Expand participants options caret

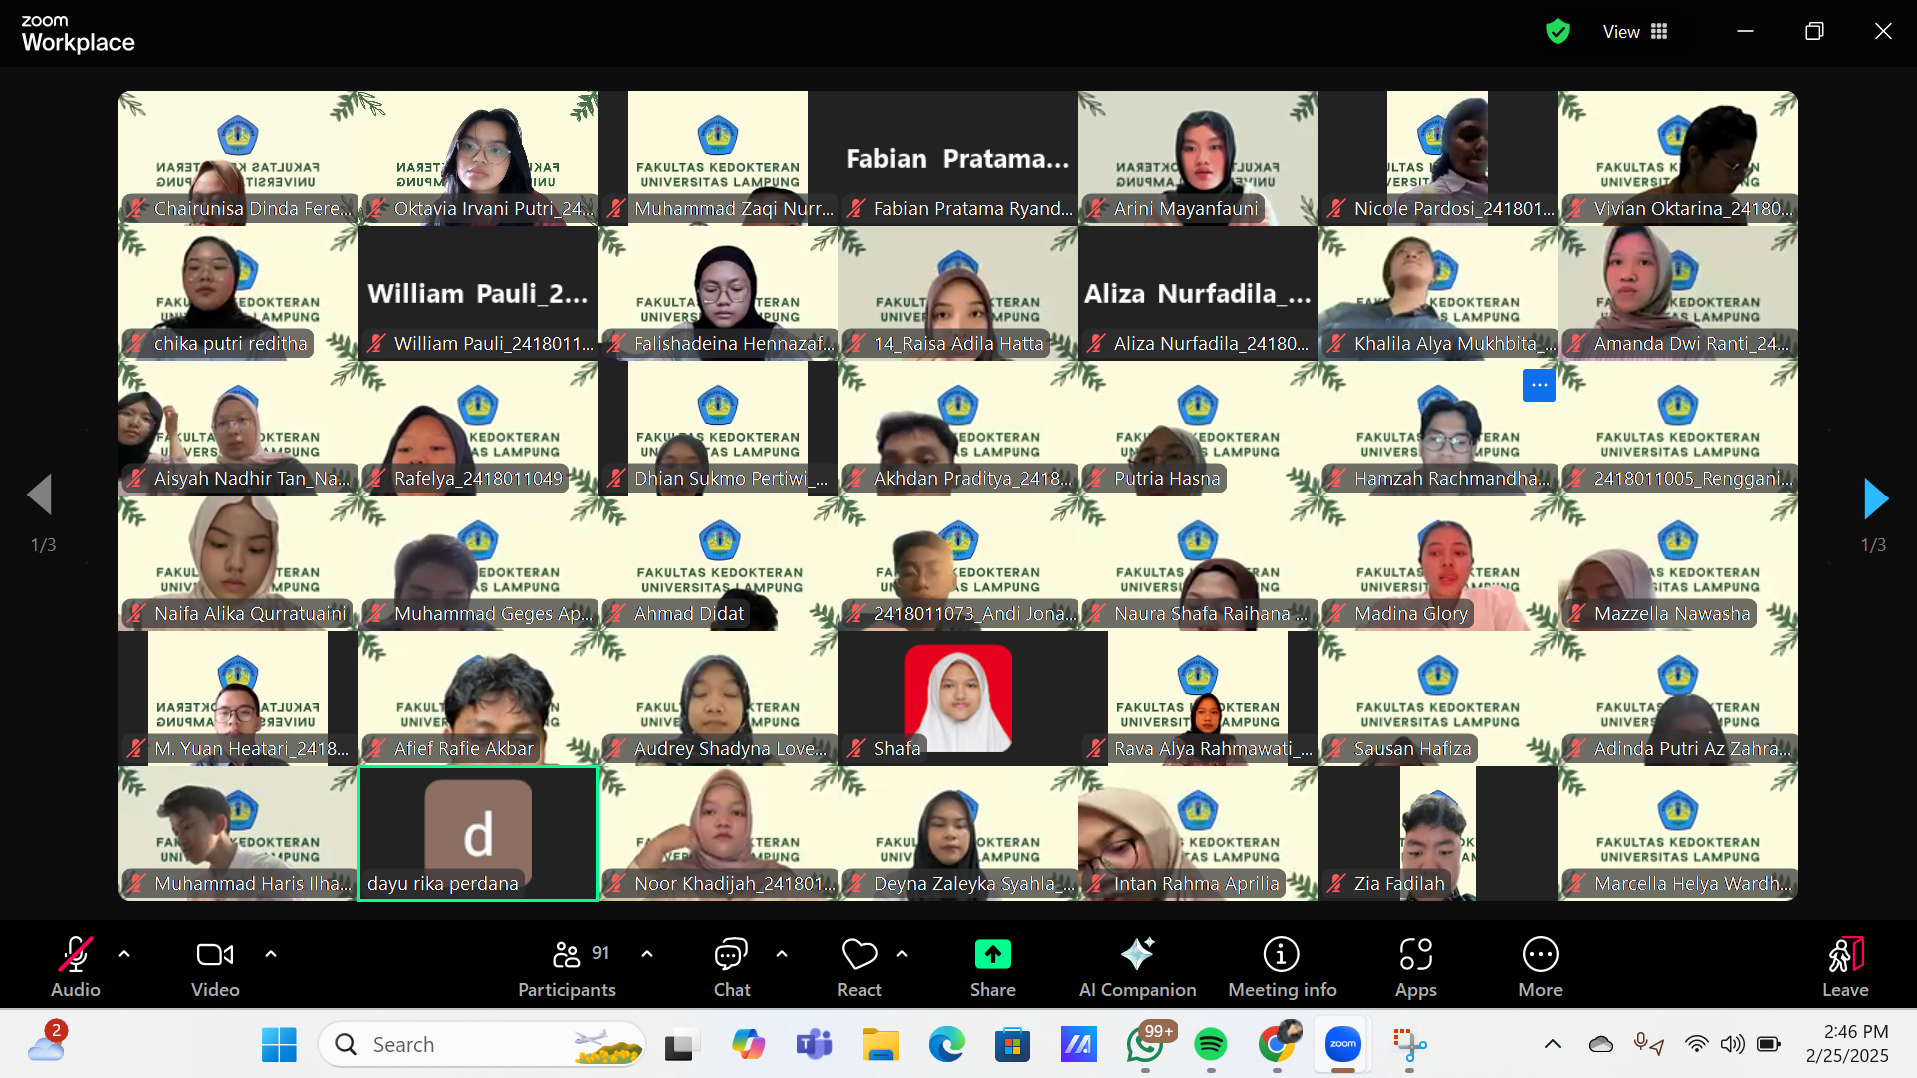click(647, 954)
